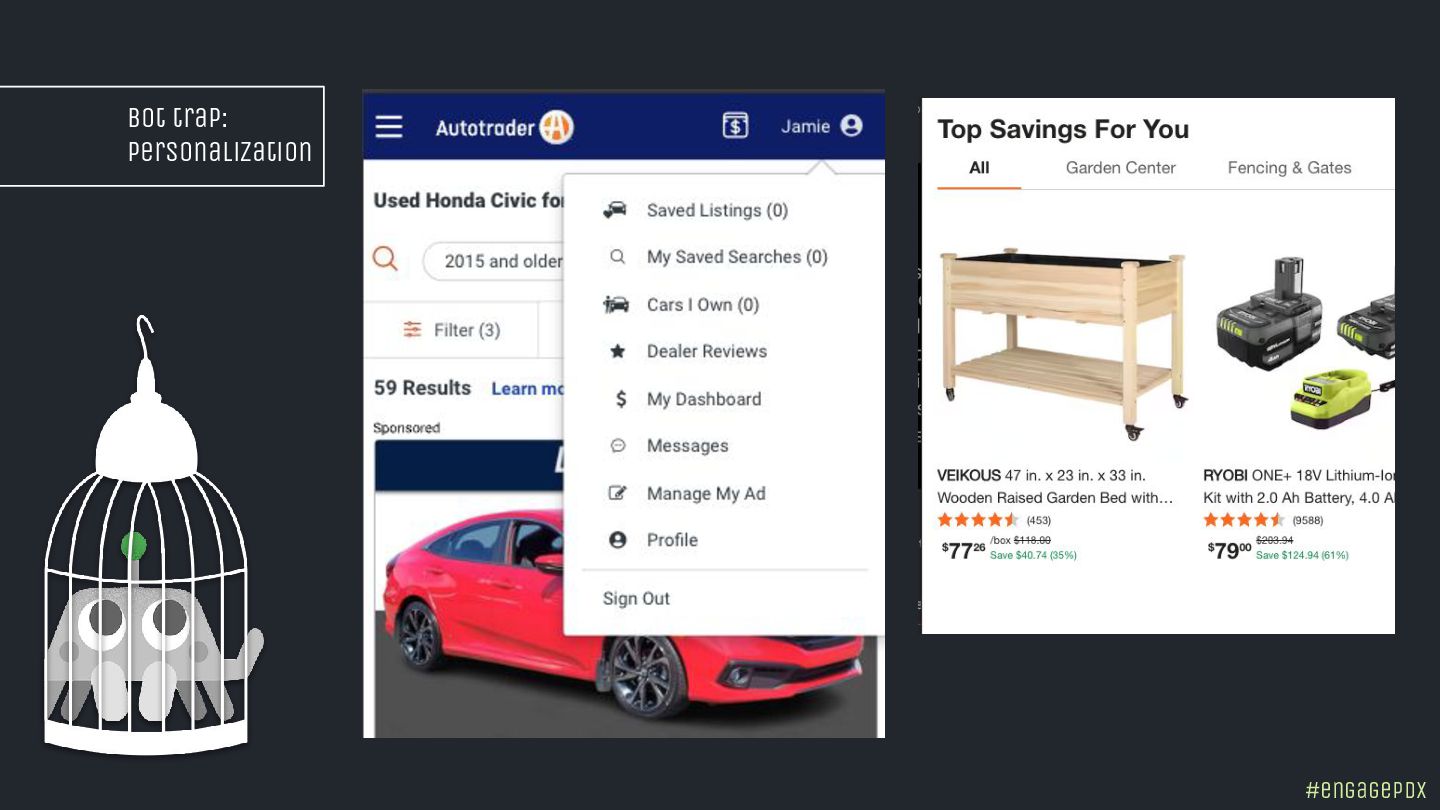Open the Filter (3) button
The width and height of the screenshot is (1440, 810).
tap(451, 330)
